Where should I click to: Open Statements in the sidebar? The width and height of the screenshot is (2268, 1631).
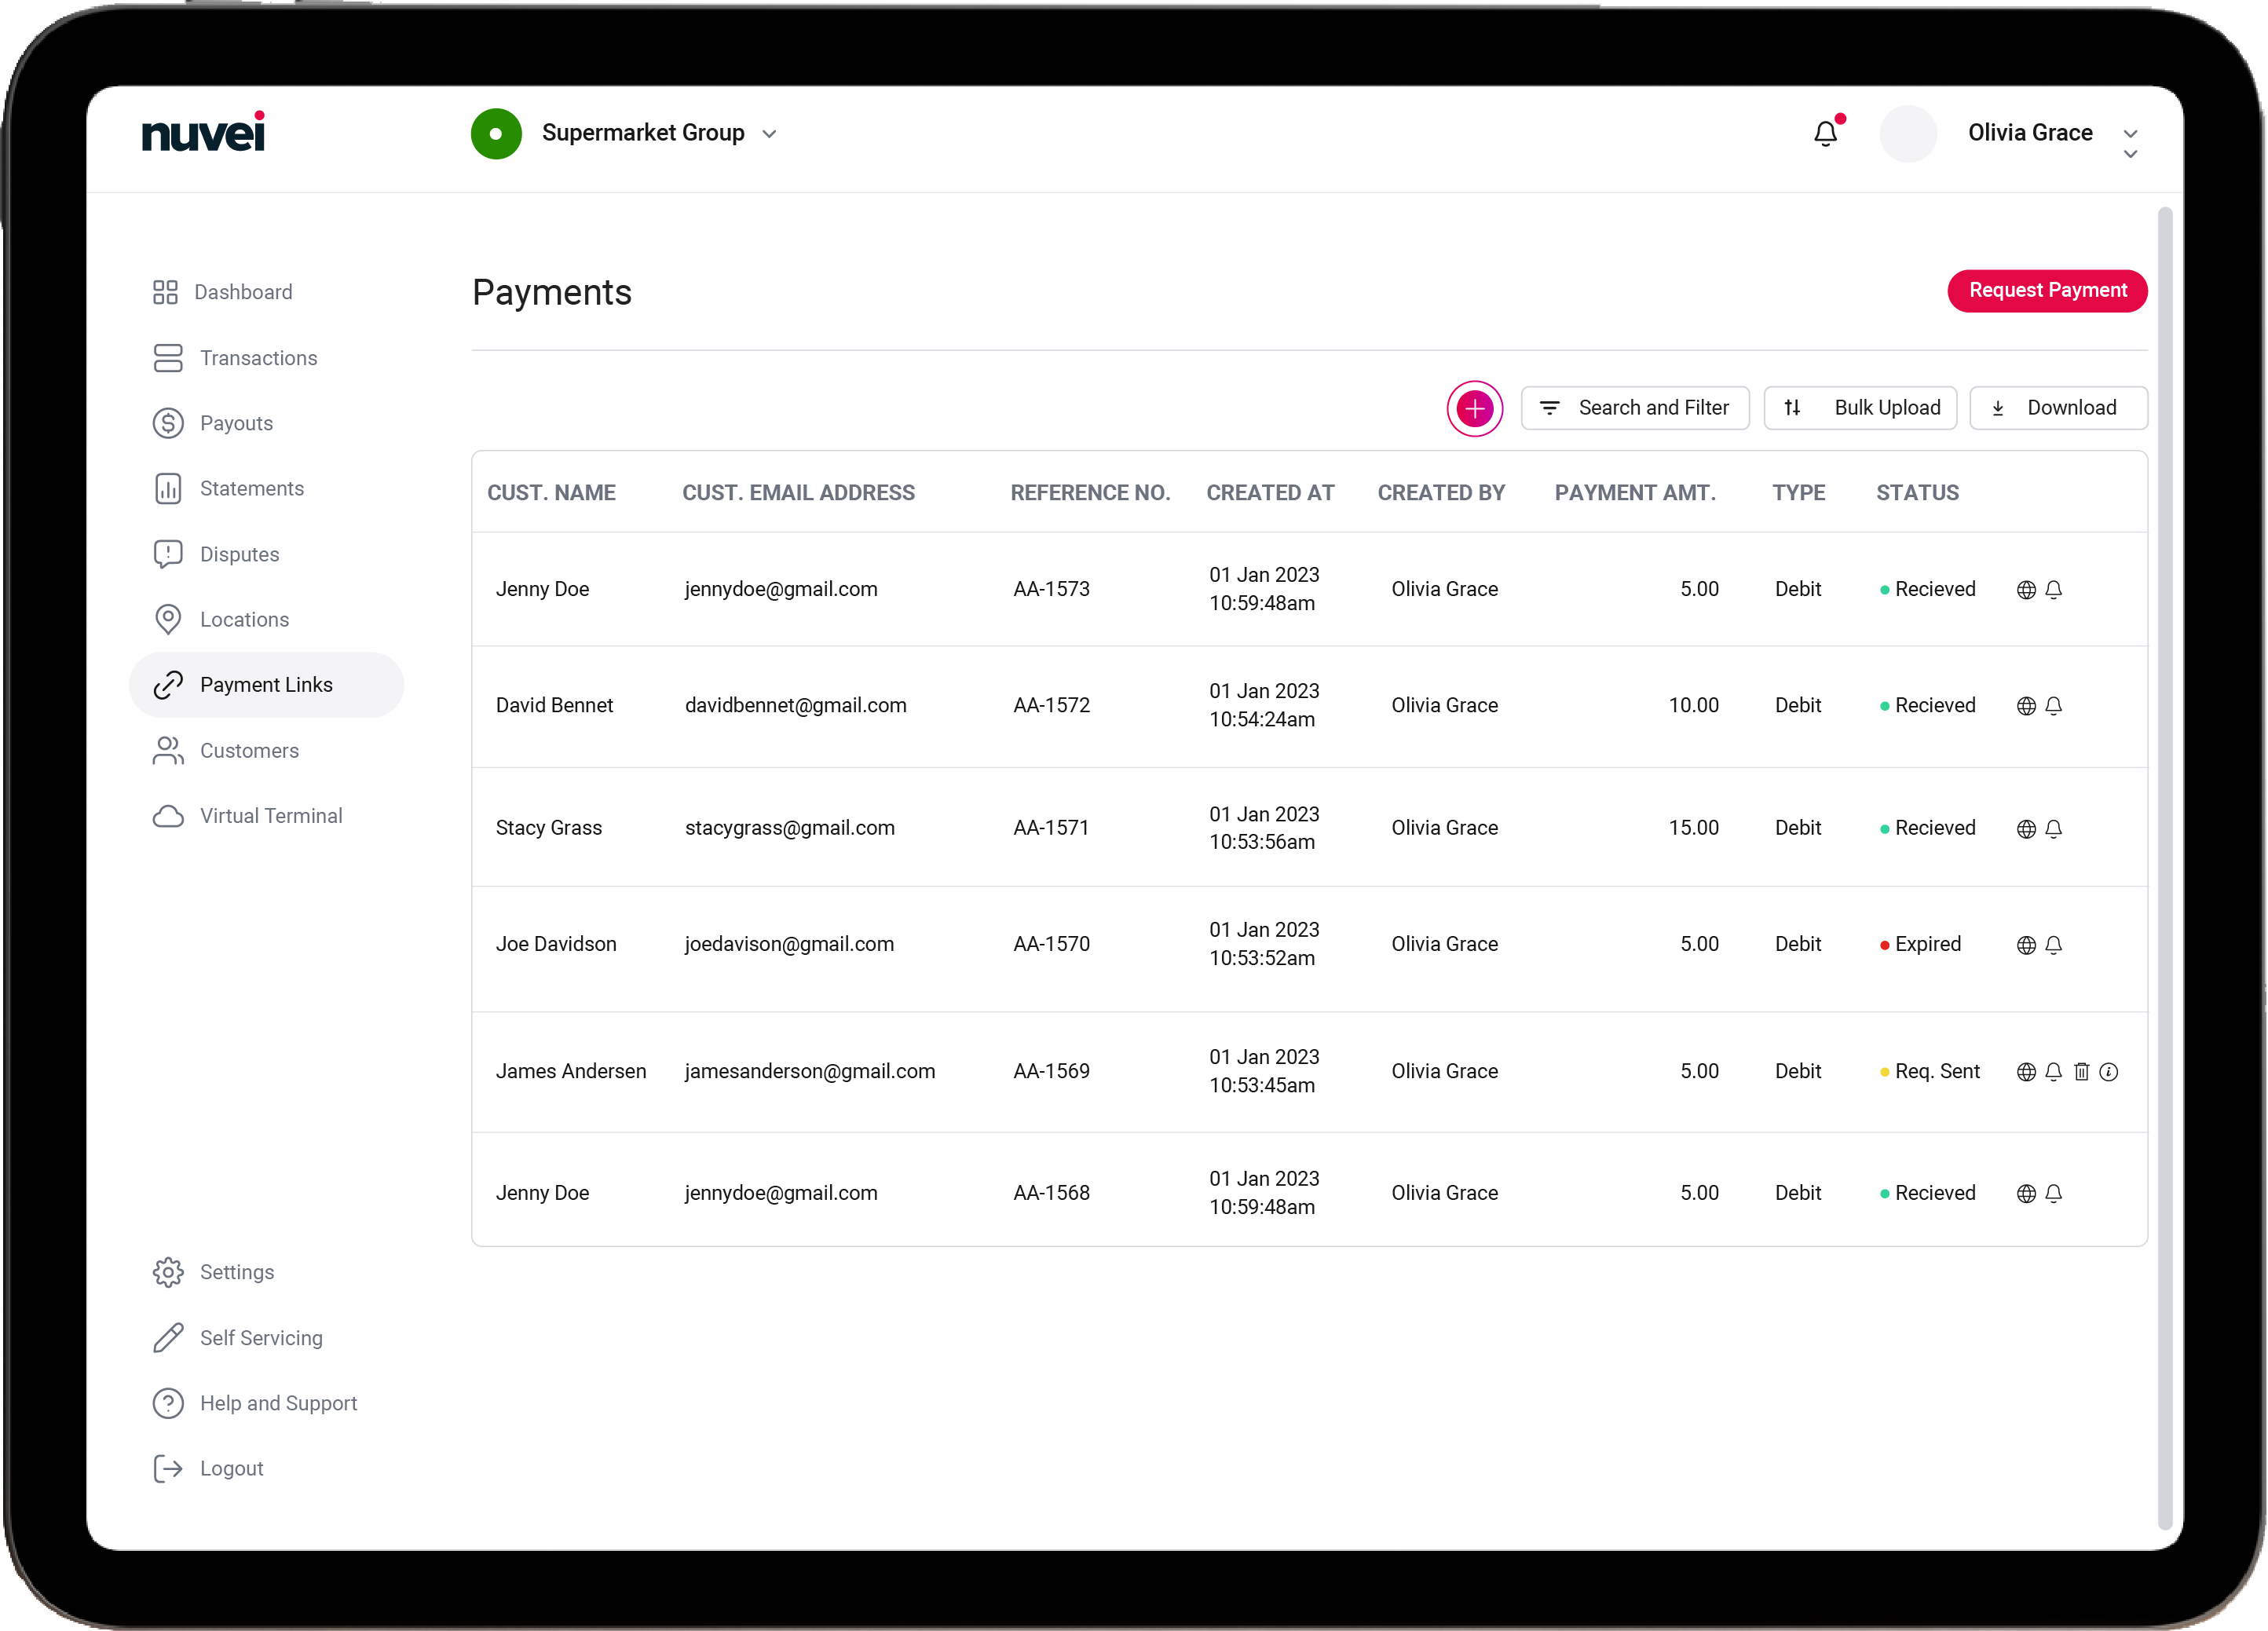229,489
